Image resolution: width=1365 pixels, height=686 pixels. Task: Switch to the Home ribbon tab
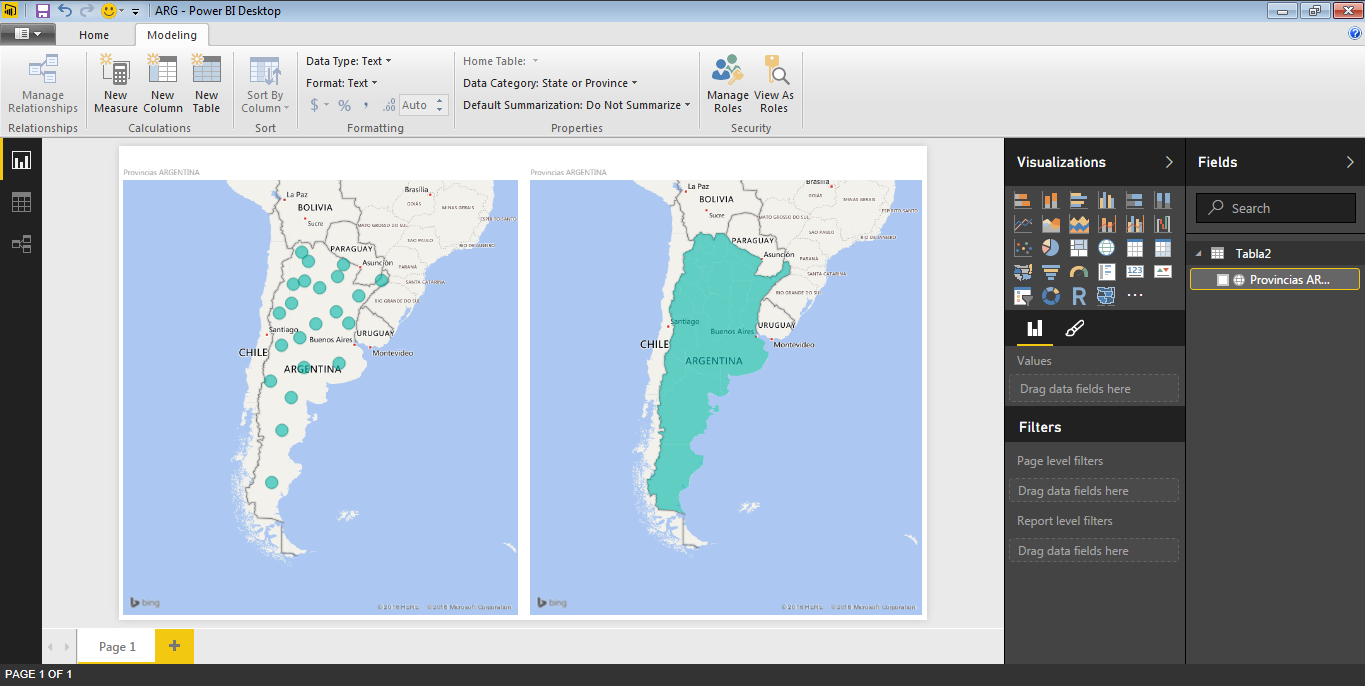[x=94, y=35]
